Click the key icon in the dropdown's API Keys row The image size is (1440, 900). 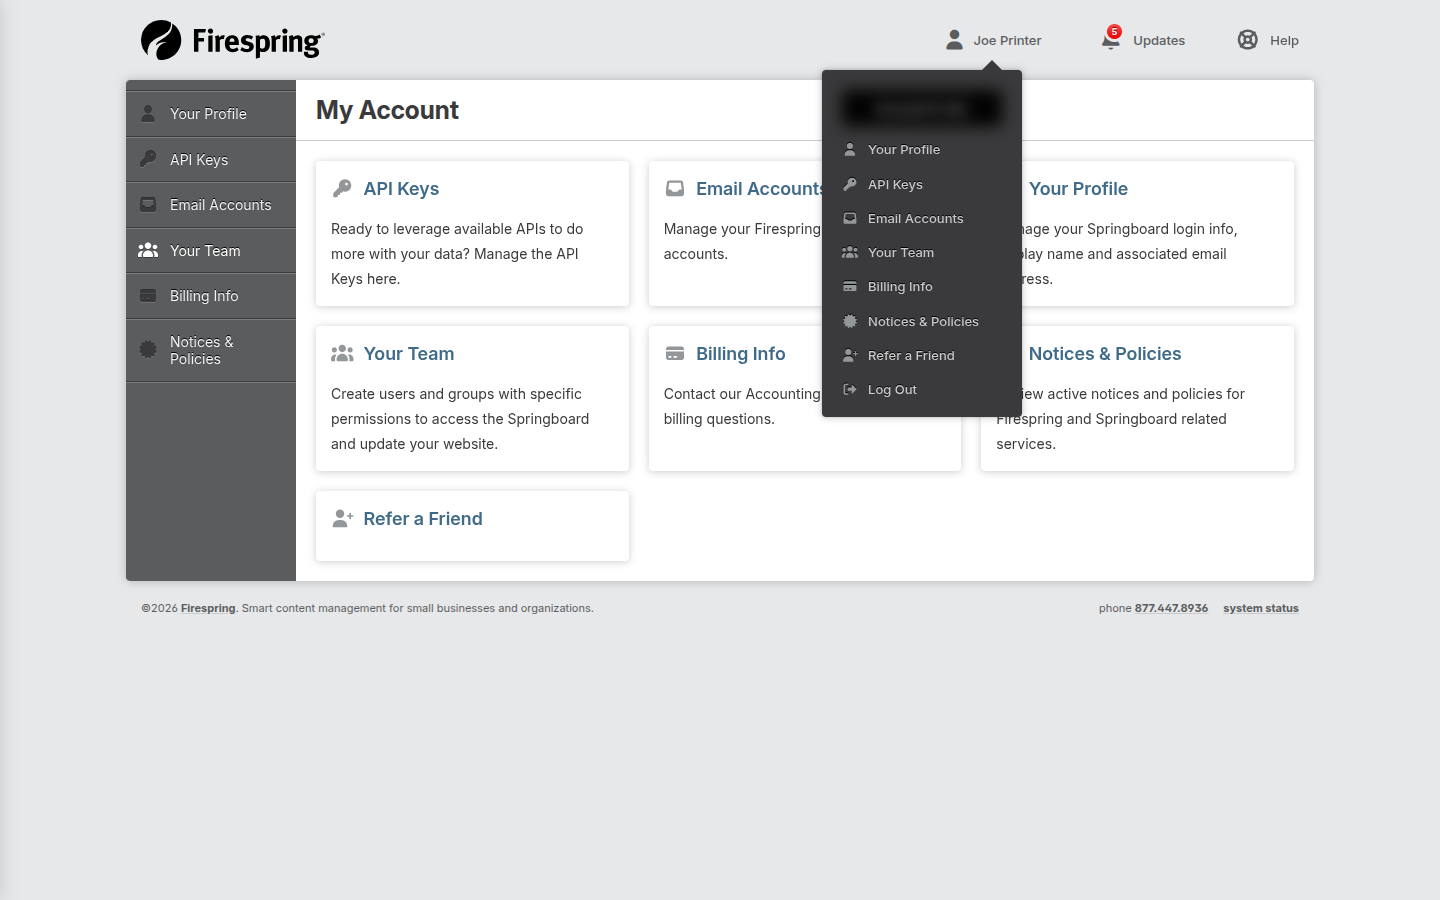pyautogui.click(x=850, y=184)
